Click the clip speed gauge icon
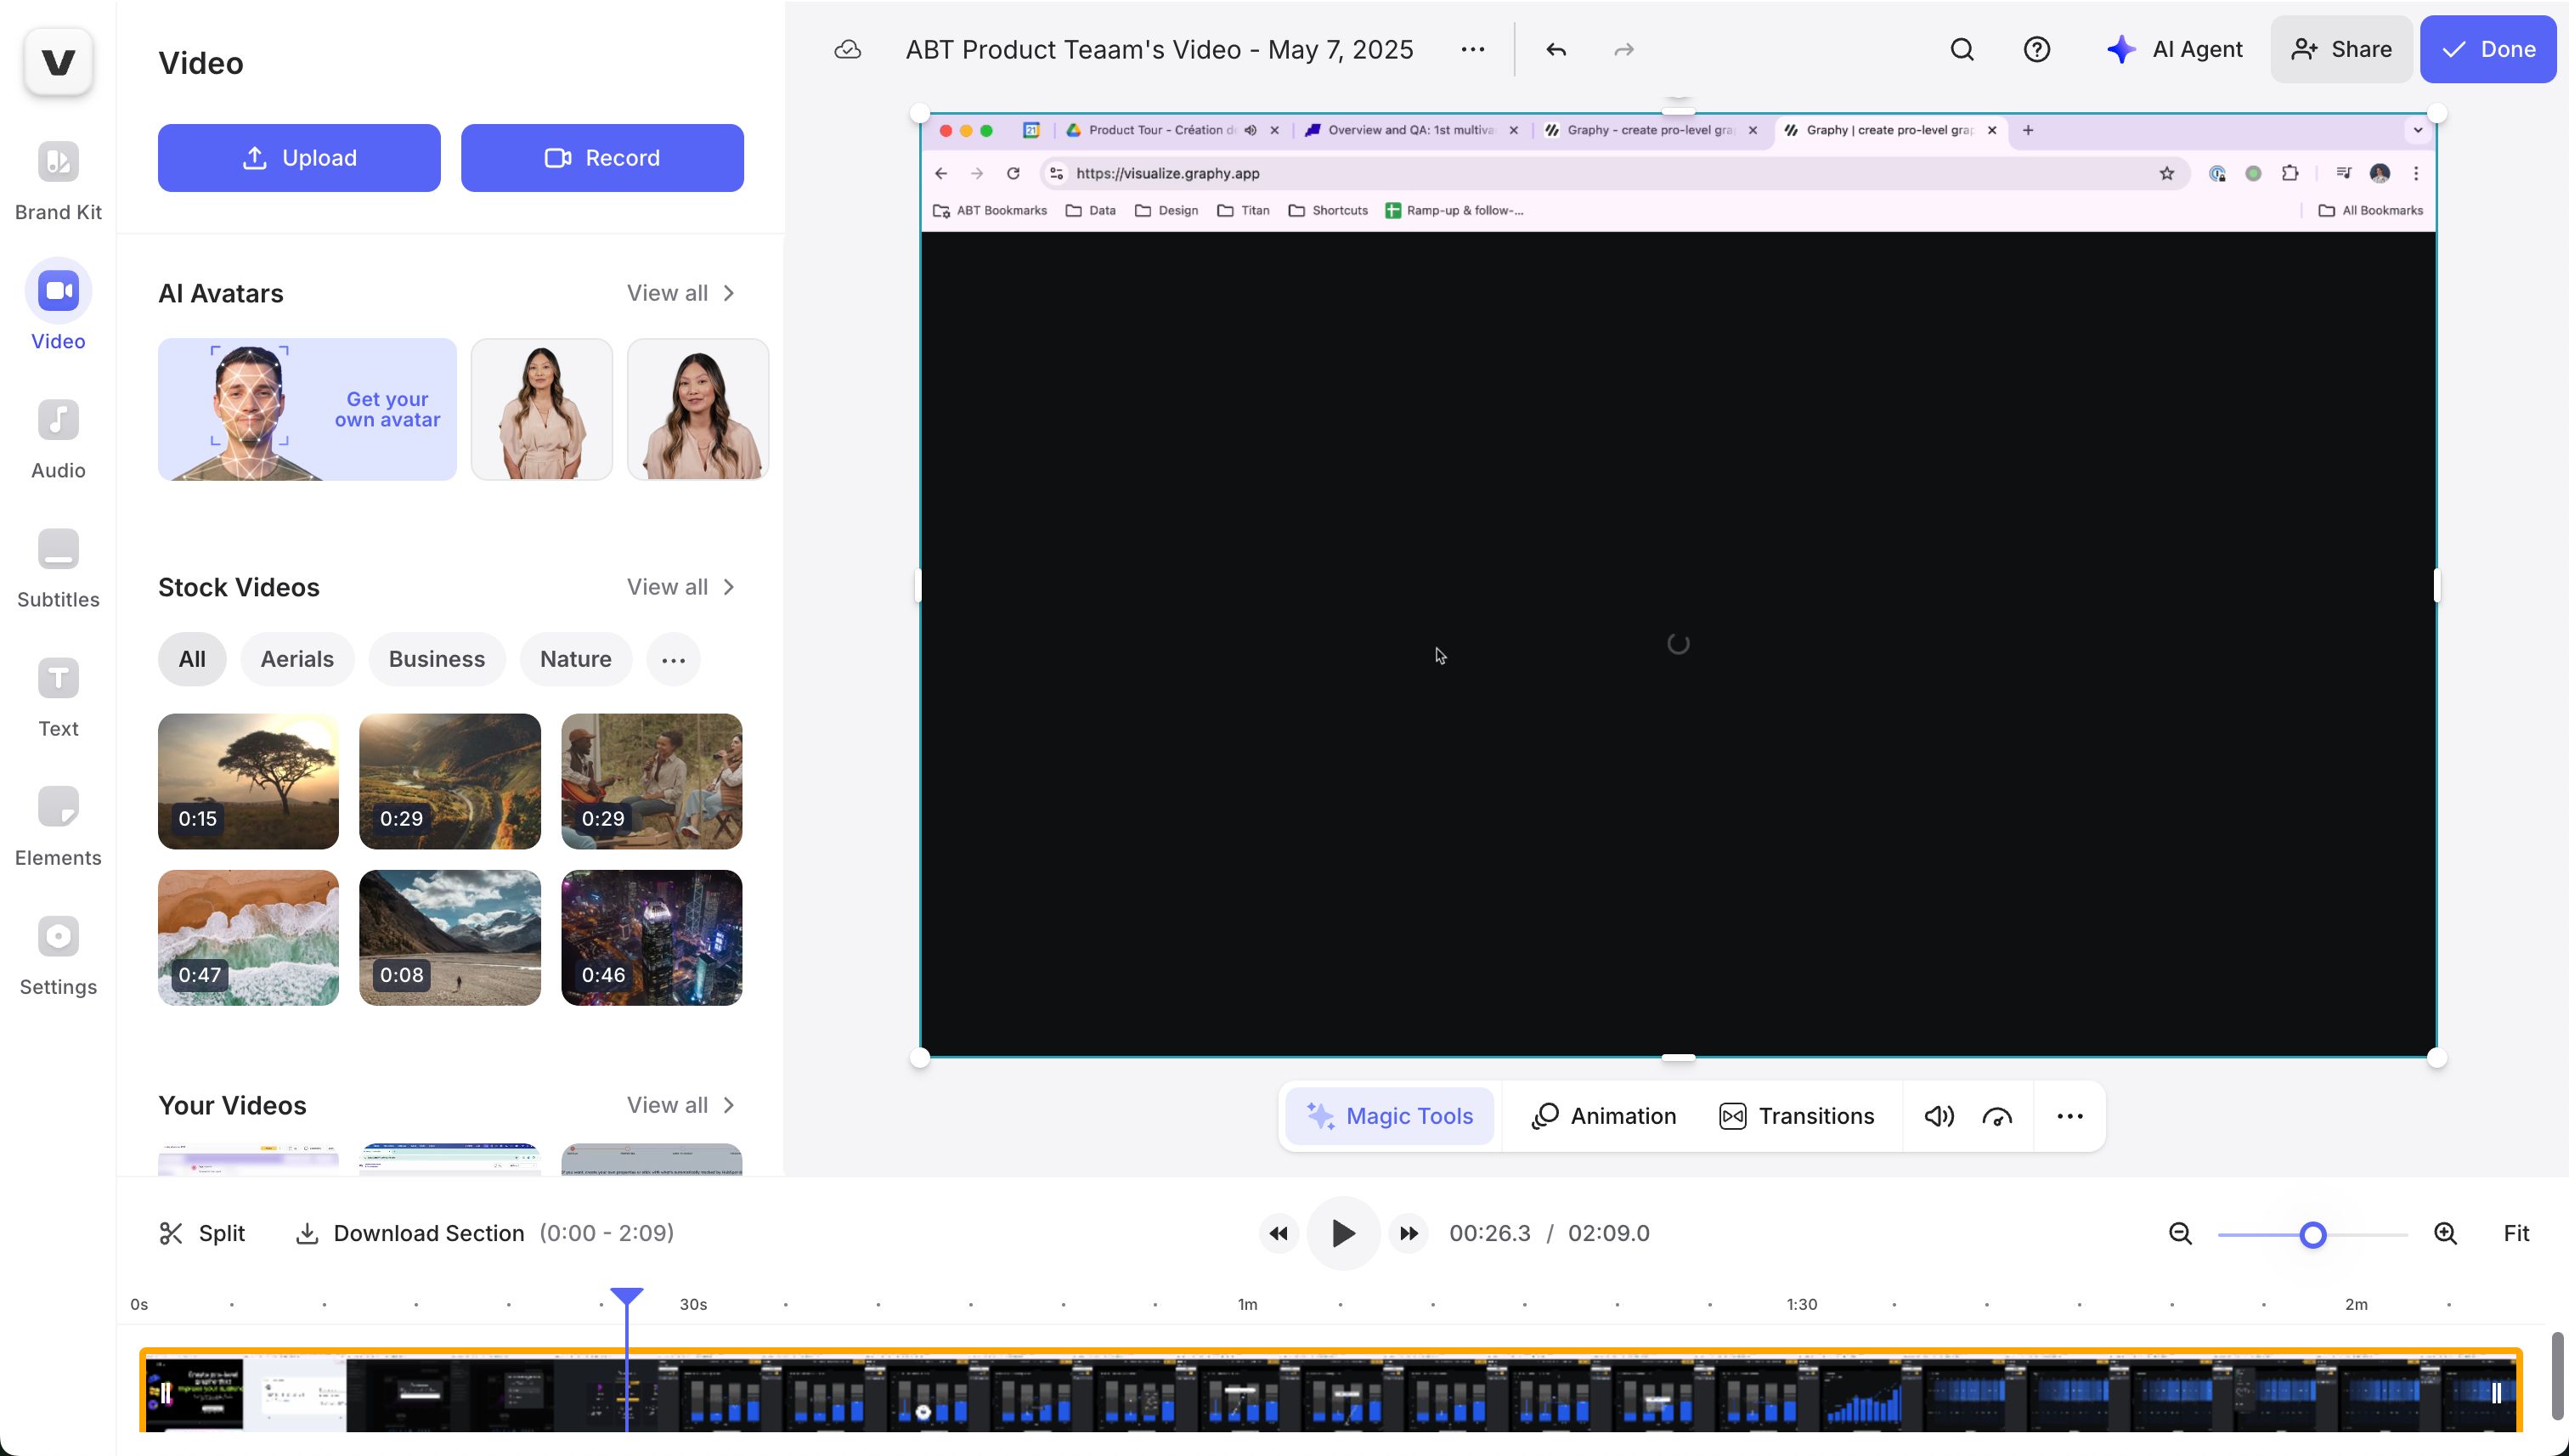 click(1997, 1116)
